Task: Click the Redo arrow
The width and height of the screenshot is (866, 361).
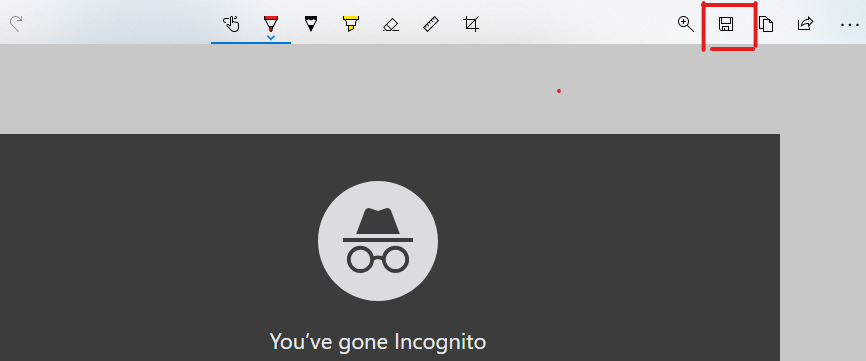Action: (16, 24)
